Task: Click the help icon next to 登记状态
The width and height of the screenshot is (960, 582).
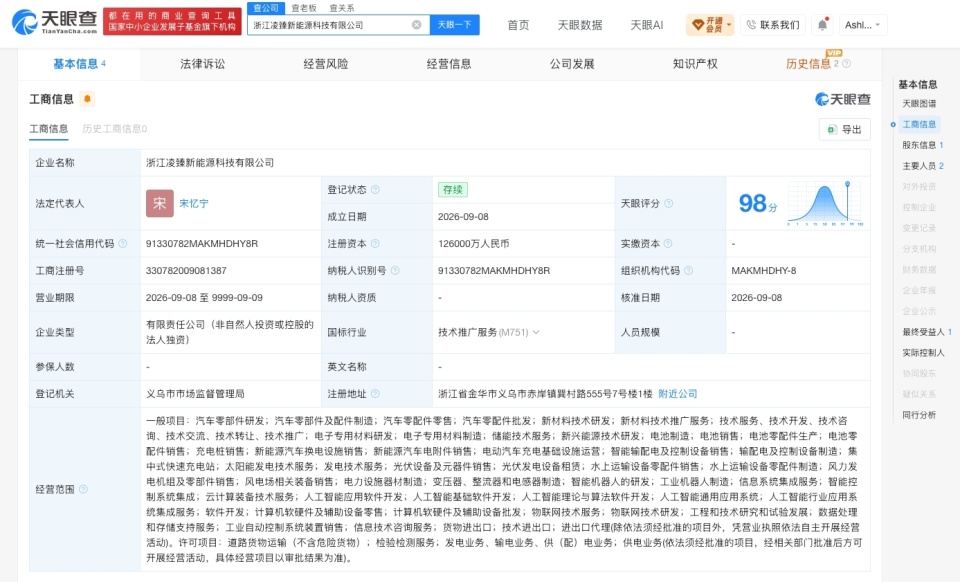Action: point(375,190)
